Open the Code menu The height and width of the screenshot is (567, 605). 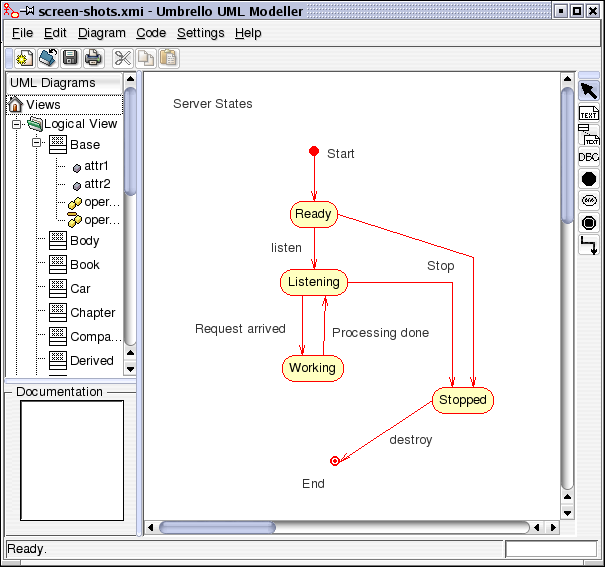point(151,33)
